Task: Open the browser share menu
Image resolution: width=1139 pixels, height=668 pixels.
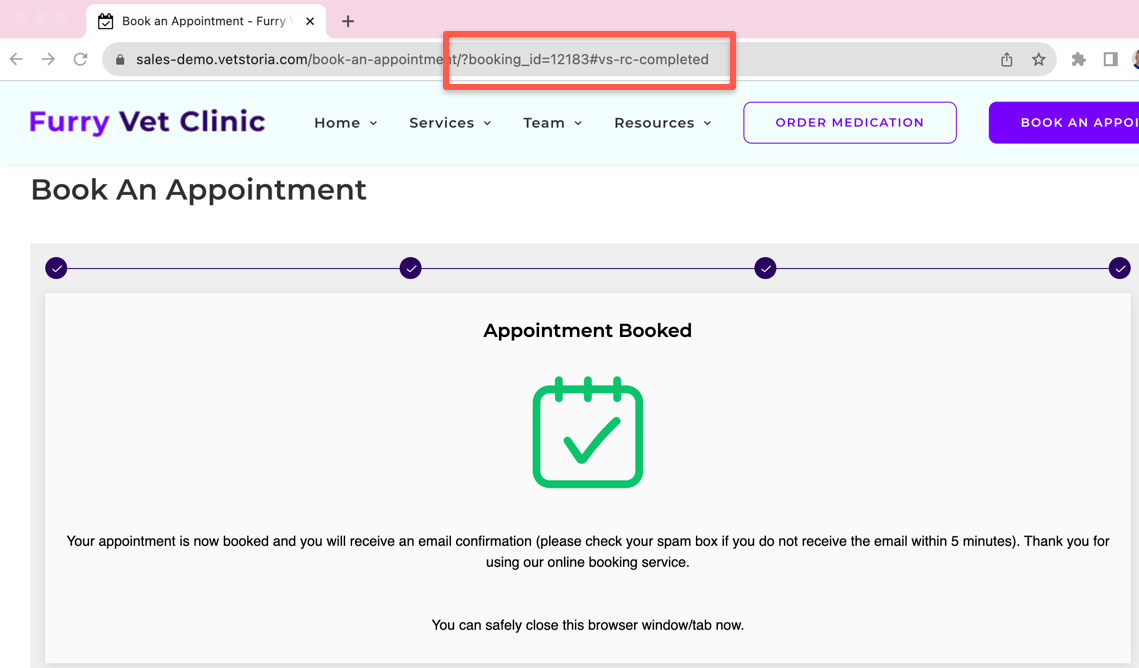Action: pos(1006,59)
